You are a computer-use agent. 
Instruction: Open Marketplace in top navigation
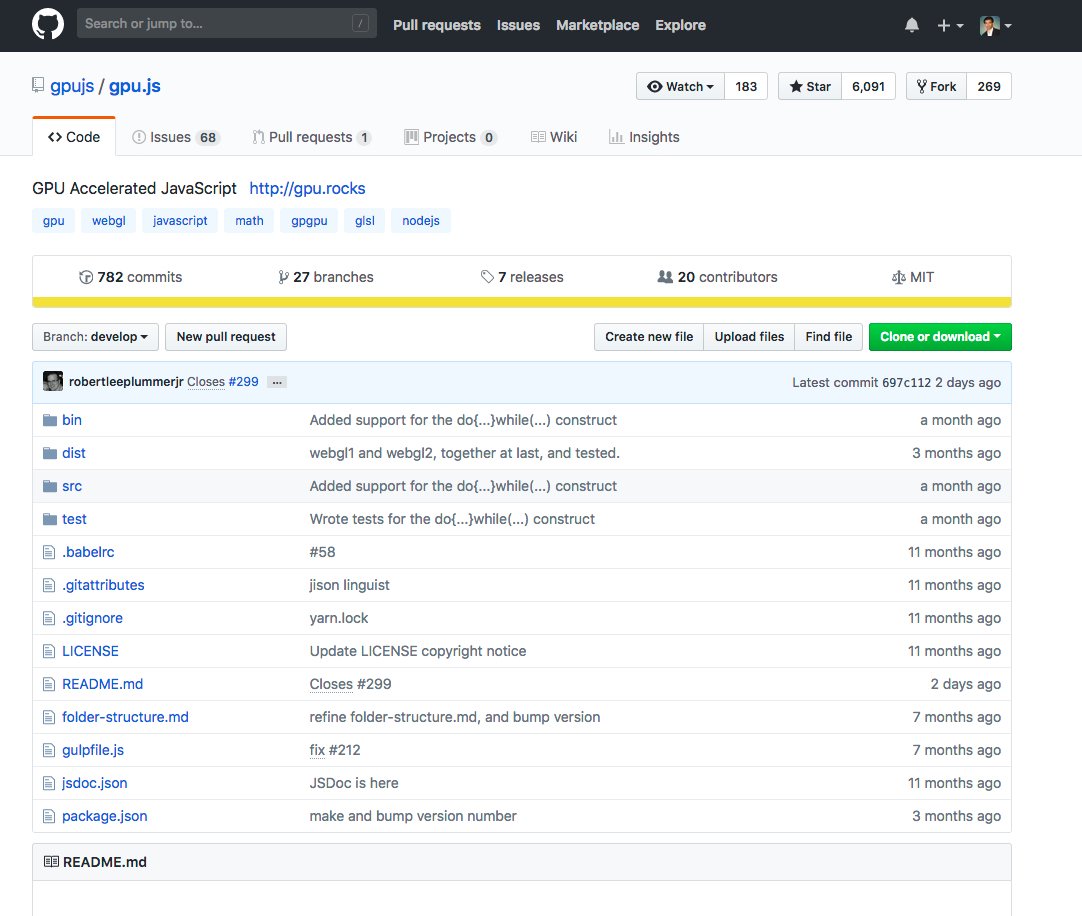(598, 25)
